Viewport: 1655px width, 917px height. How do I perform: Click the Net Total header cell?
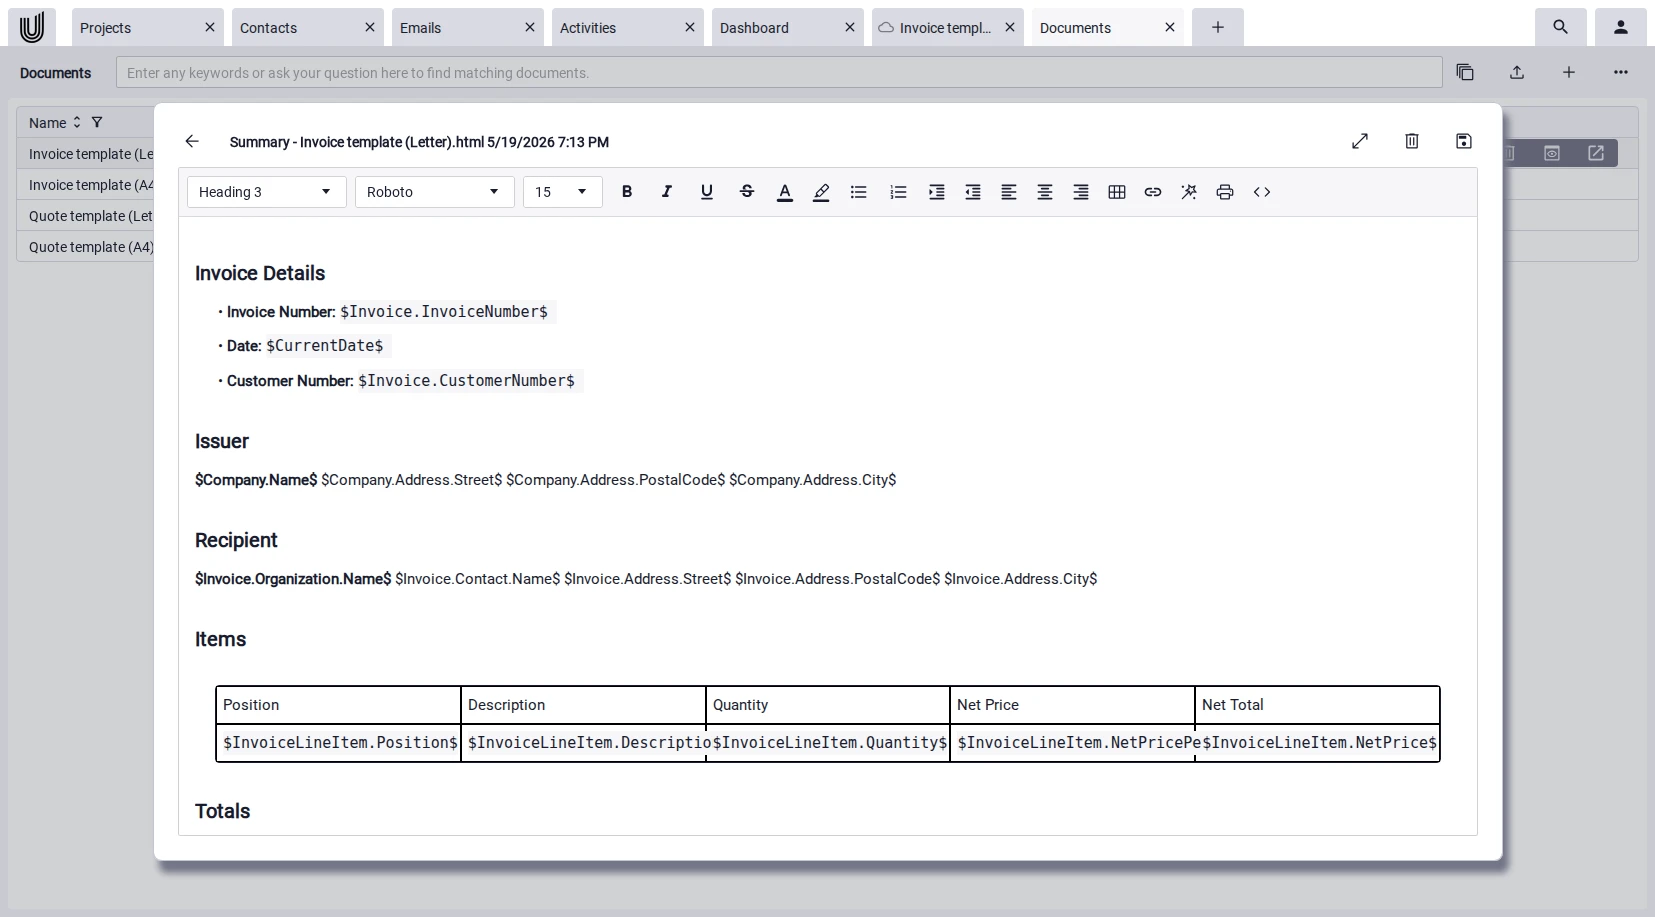[x=1317, y=705]
